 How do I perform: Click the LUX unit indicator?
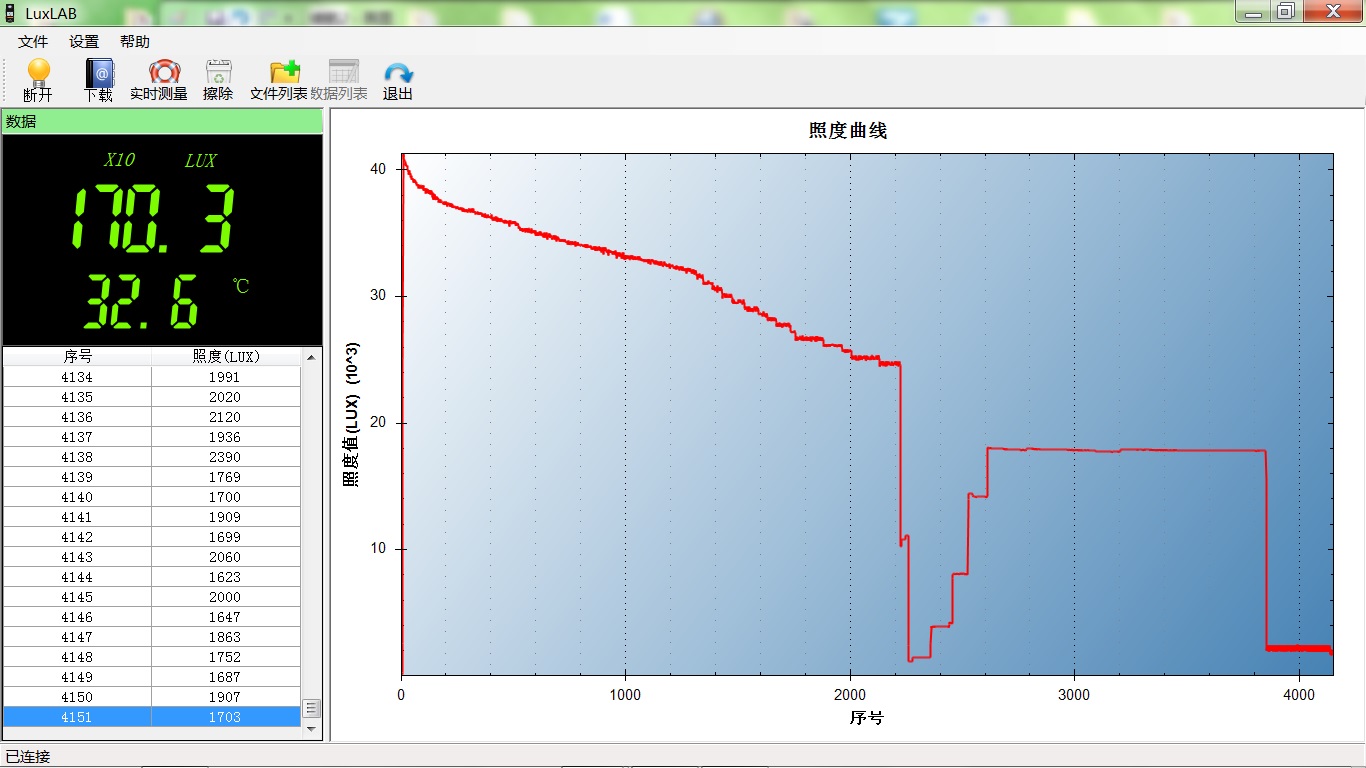(x=200, y=160)
